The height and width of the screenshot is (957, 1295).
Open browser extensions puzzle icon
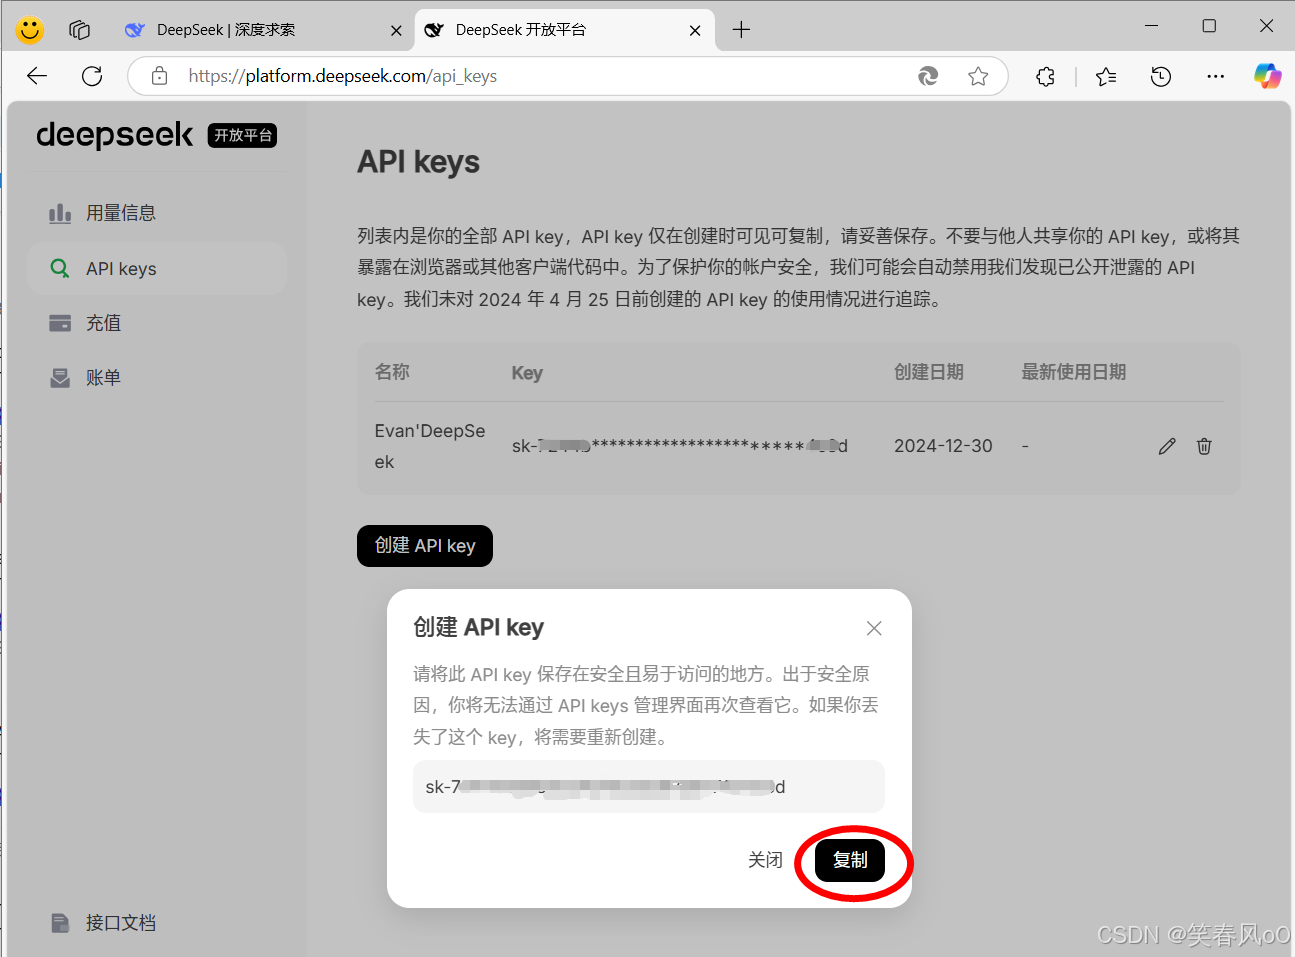click(1046, 76)
